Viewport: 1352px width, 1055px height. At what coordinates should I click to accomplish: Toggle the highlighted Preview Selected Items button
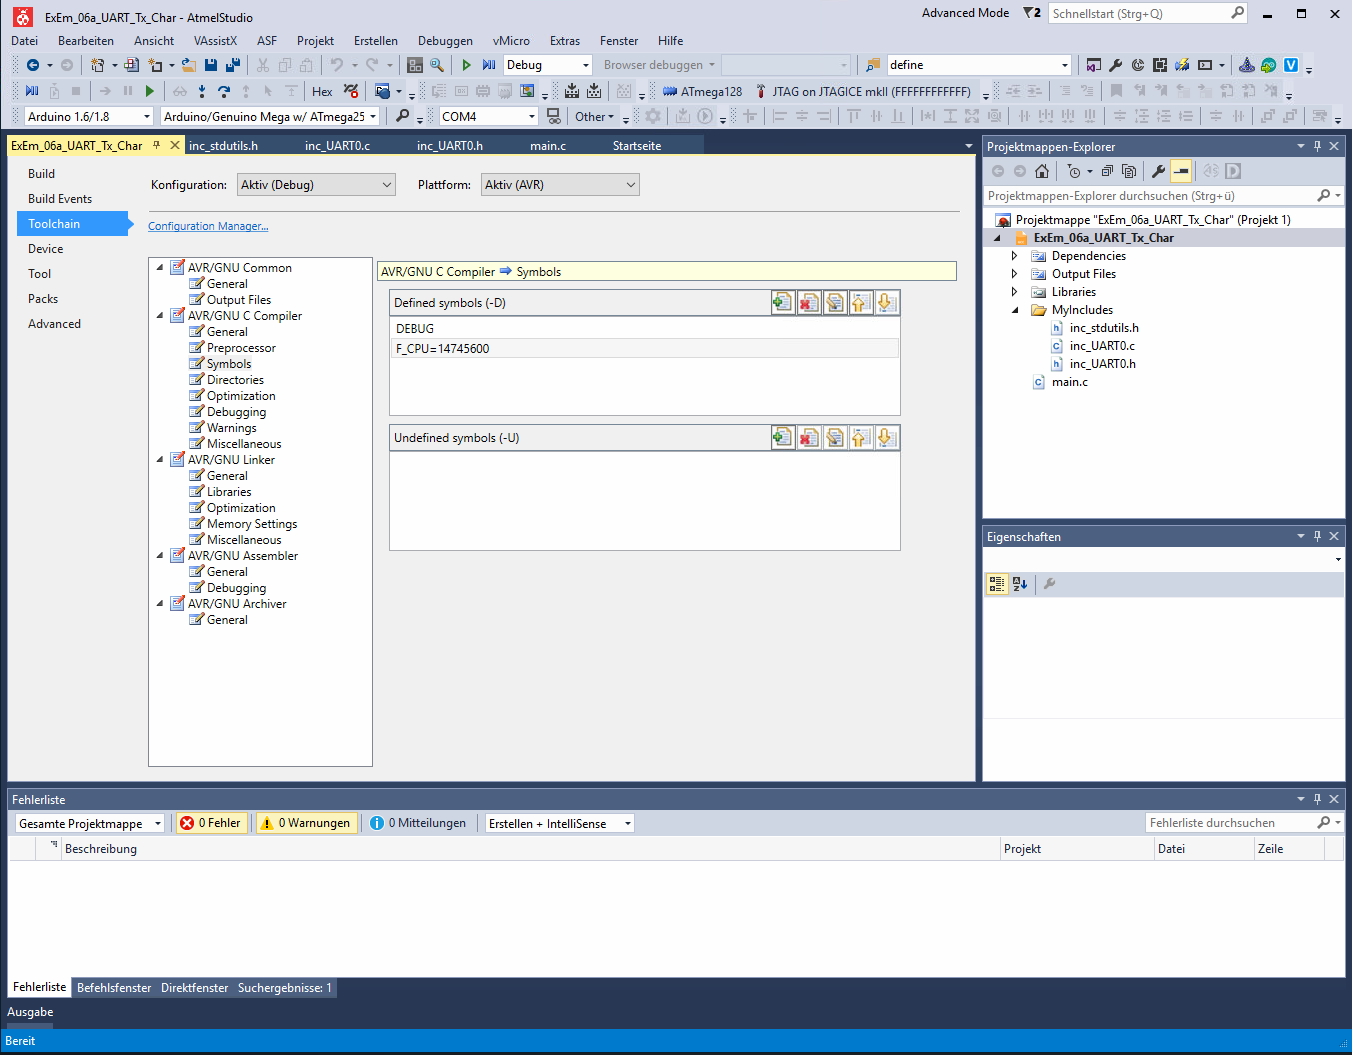click(1181, 171)
